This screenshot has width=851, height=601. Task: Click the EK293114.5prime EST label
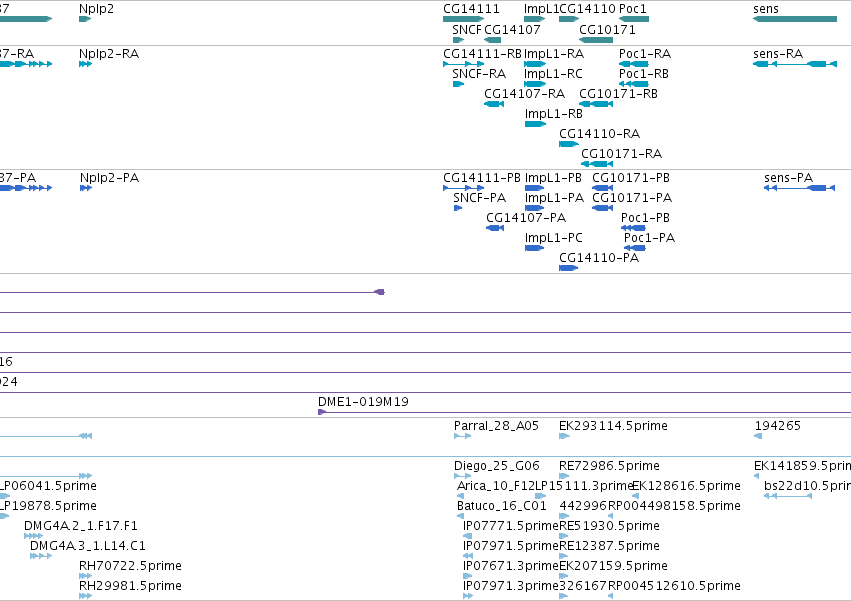tap(613, 426)
